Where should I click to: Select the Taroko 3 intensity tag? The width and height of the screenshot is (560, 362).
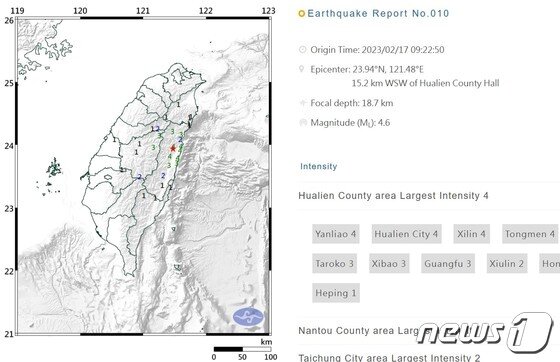(334, 263)
